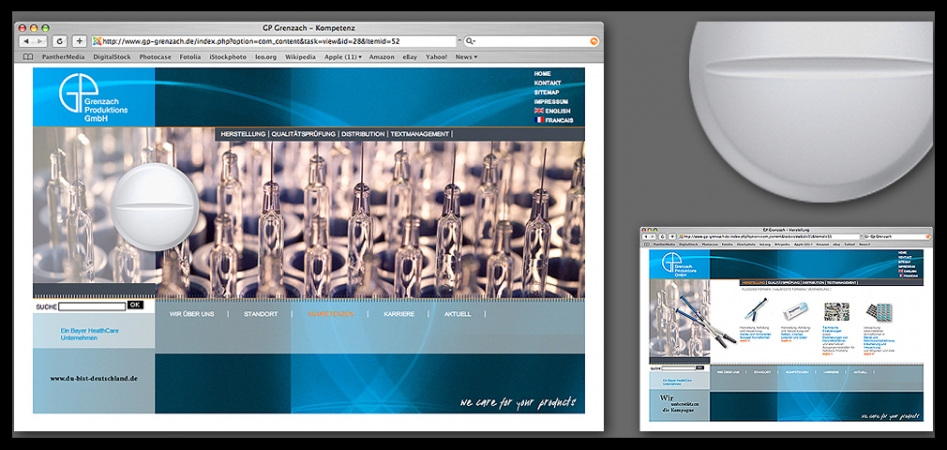
Task: Open the www.du-bist-deutschland.de link
Action: (93, 379)
